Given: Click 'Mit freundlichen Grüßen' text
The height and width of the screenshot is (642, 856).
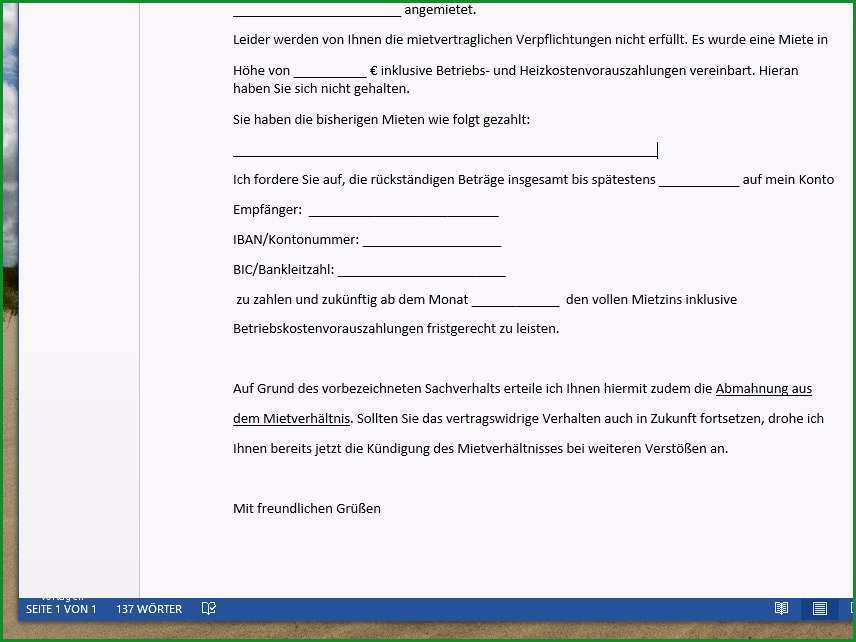Looking at the screenshot, I should click(x=307, y=508).
